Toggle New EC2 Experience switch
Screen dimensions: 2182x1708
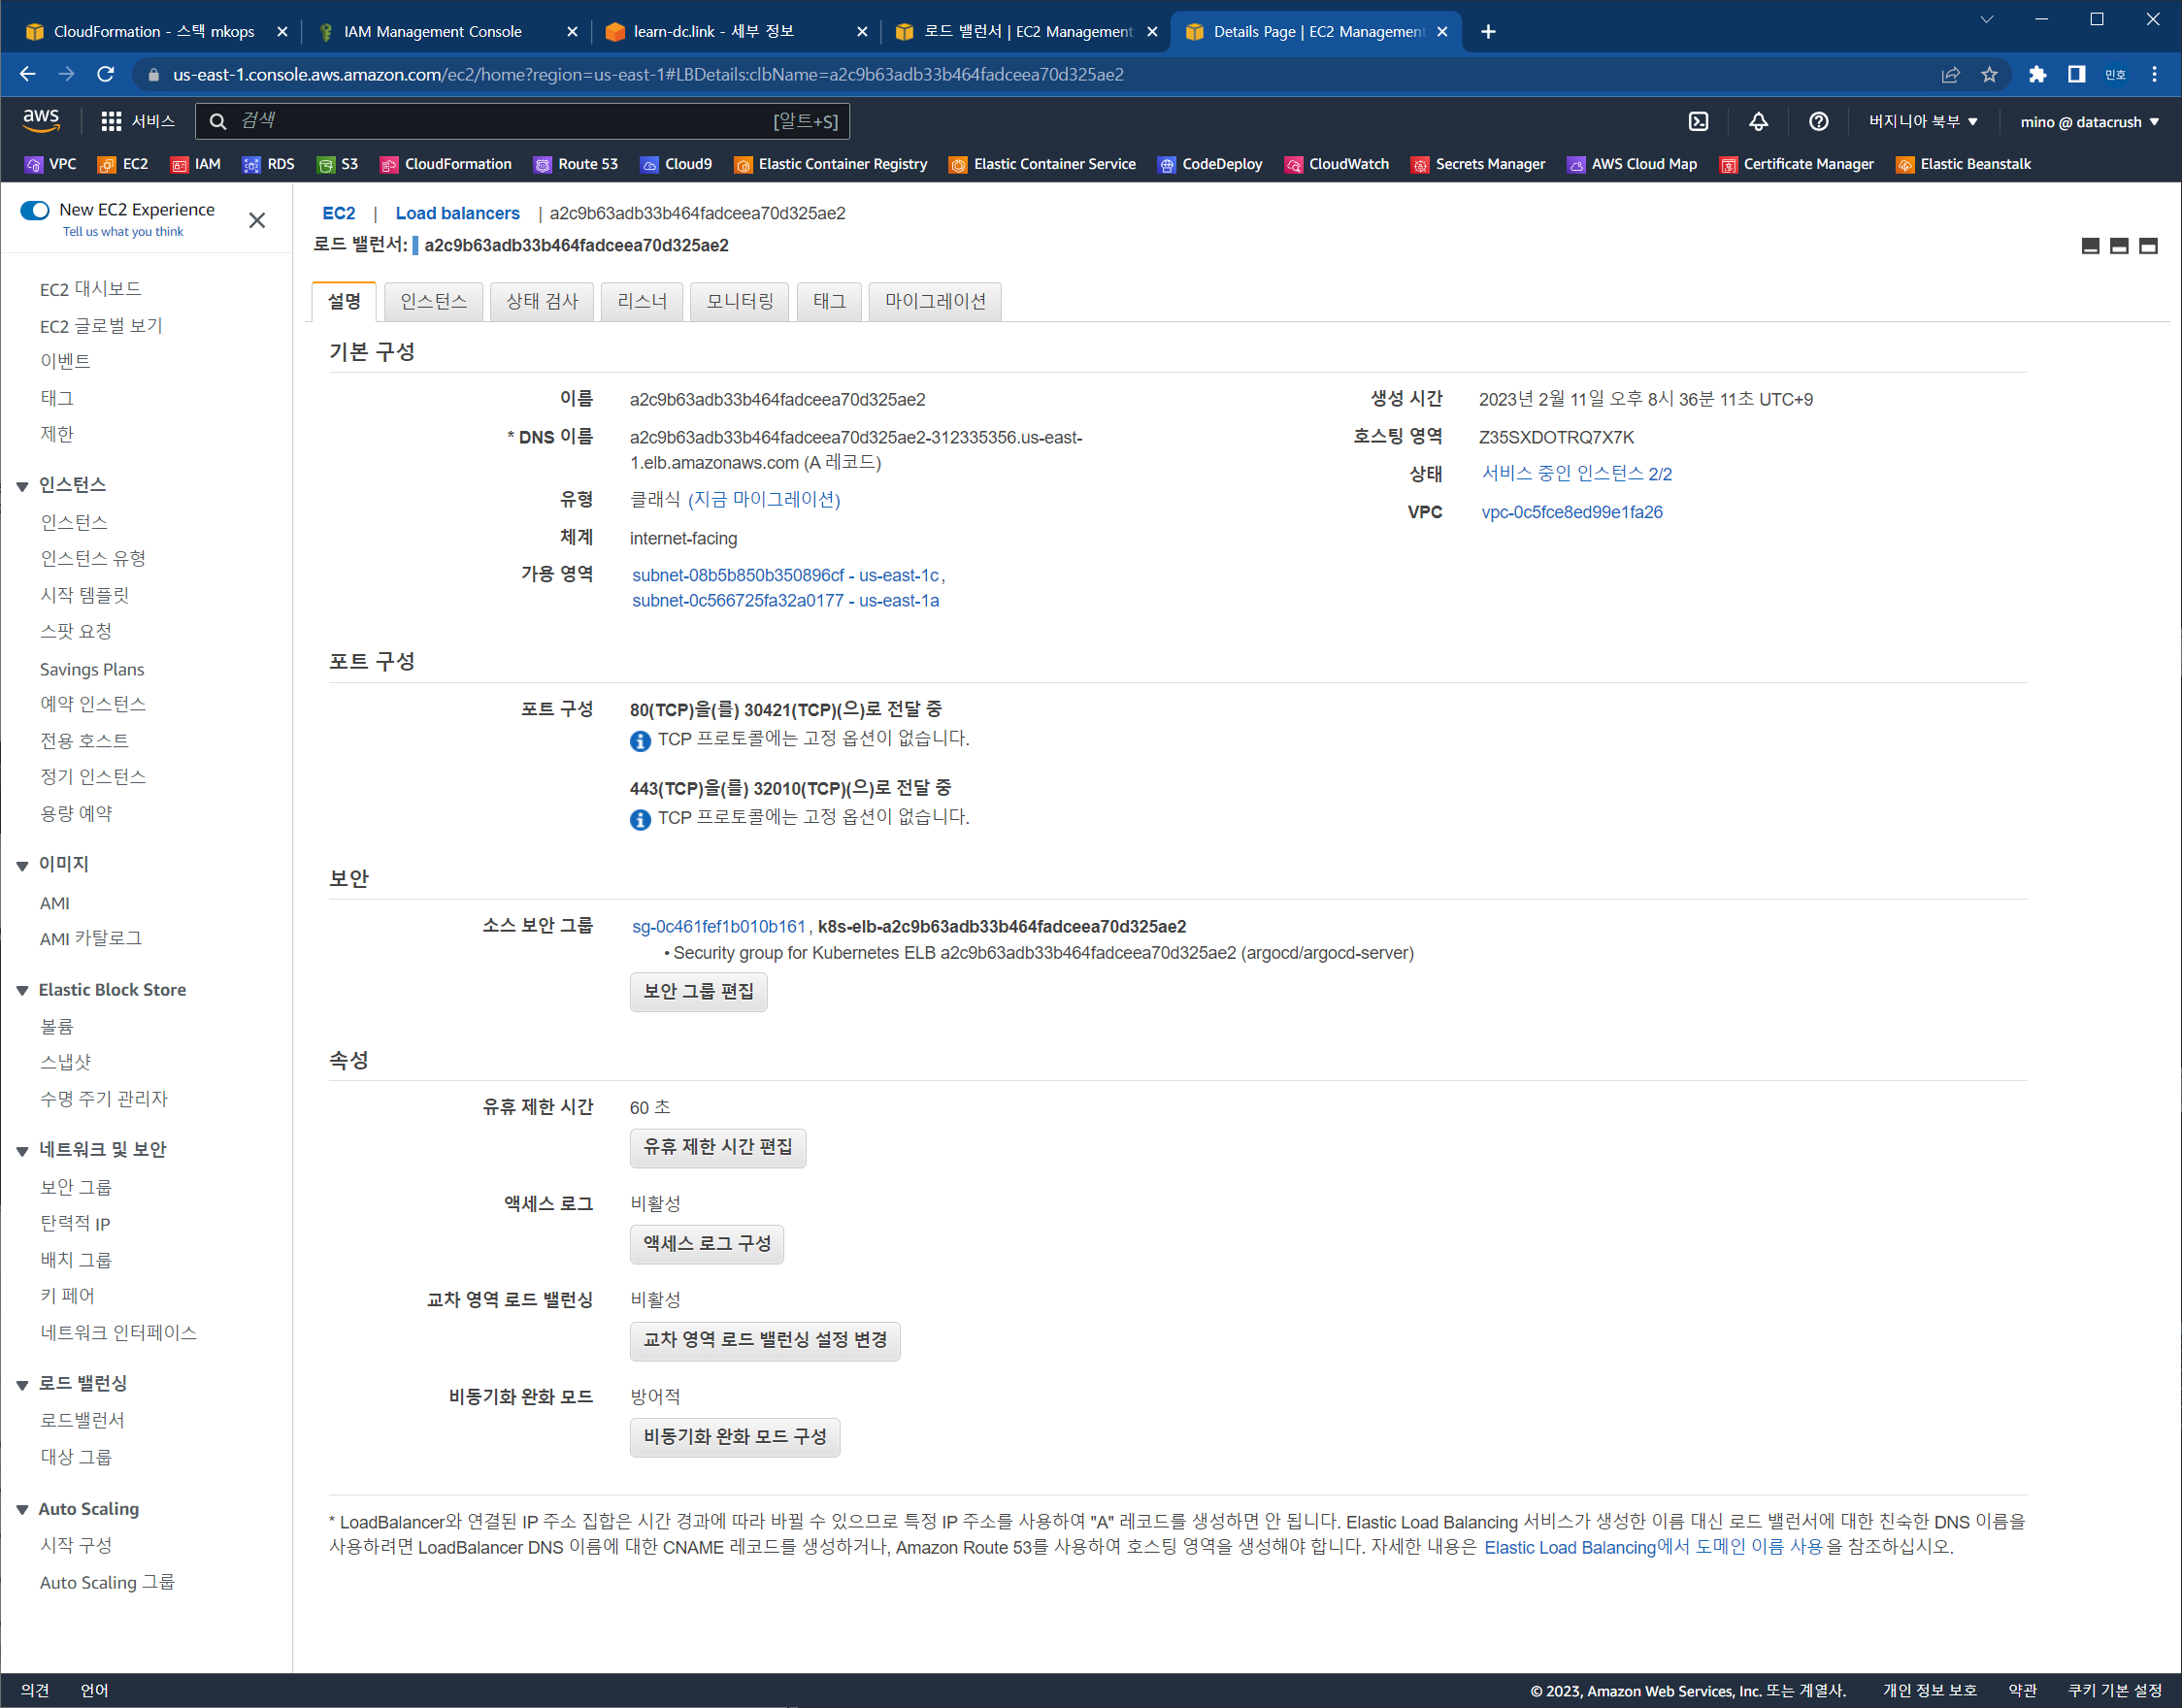pos(35,210)
